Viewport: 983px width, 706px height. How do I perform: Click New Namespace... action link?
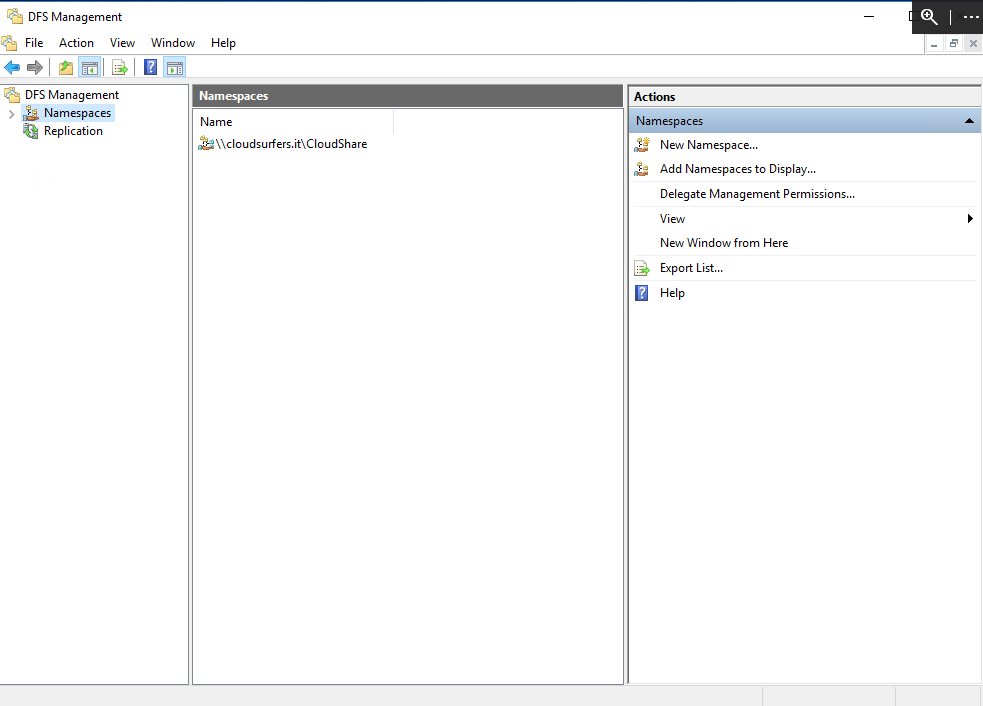point(708,145)
